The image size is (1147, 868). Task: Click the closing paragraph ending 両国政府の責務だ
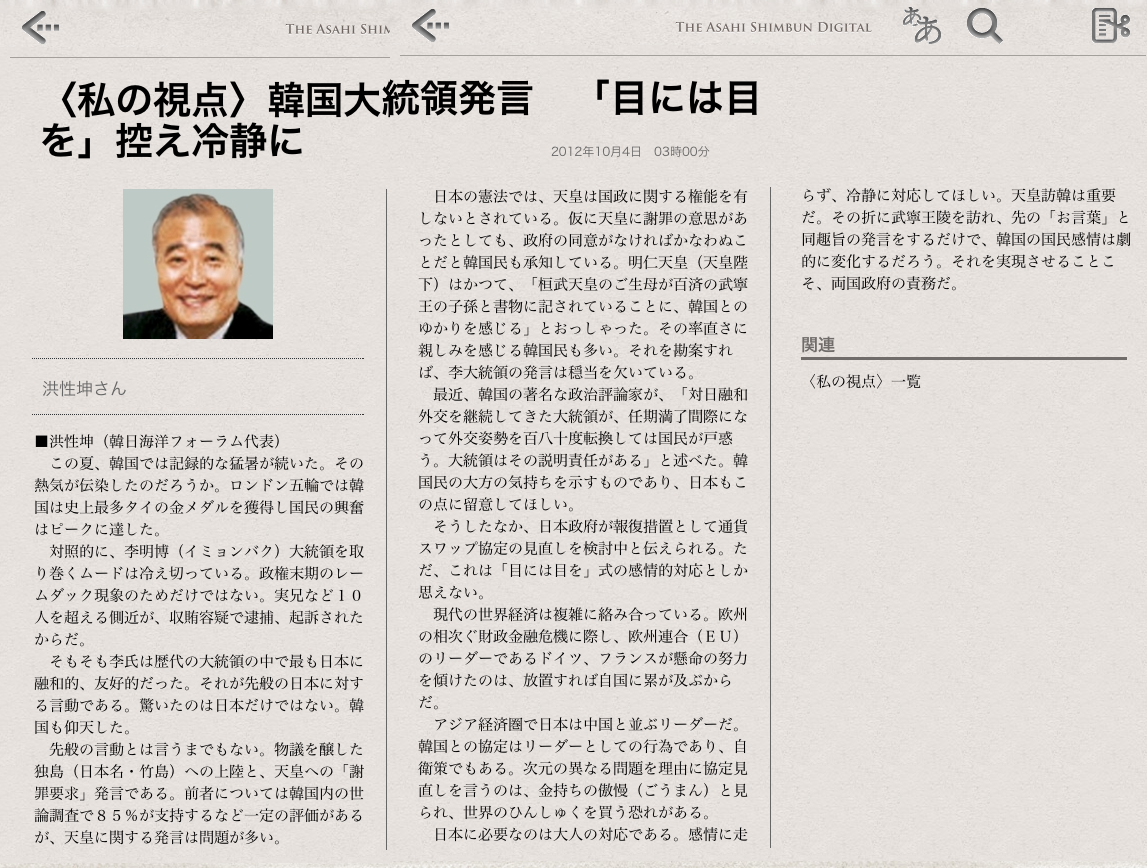pos(963,239)
